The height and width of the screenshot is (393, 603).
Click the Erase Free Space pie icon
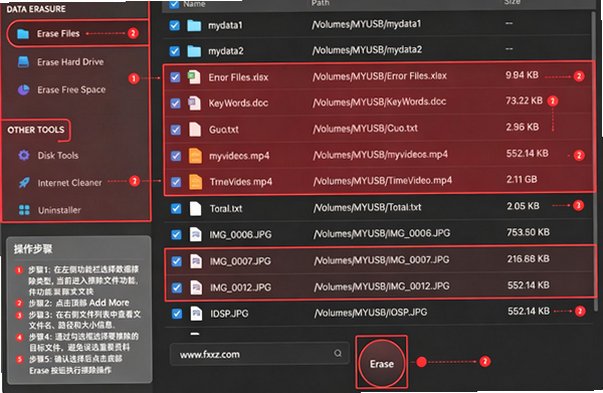point(23,90)
